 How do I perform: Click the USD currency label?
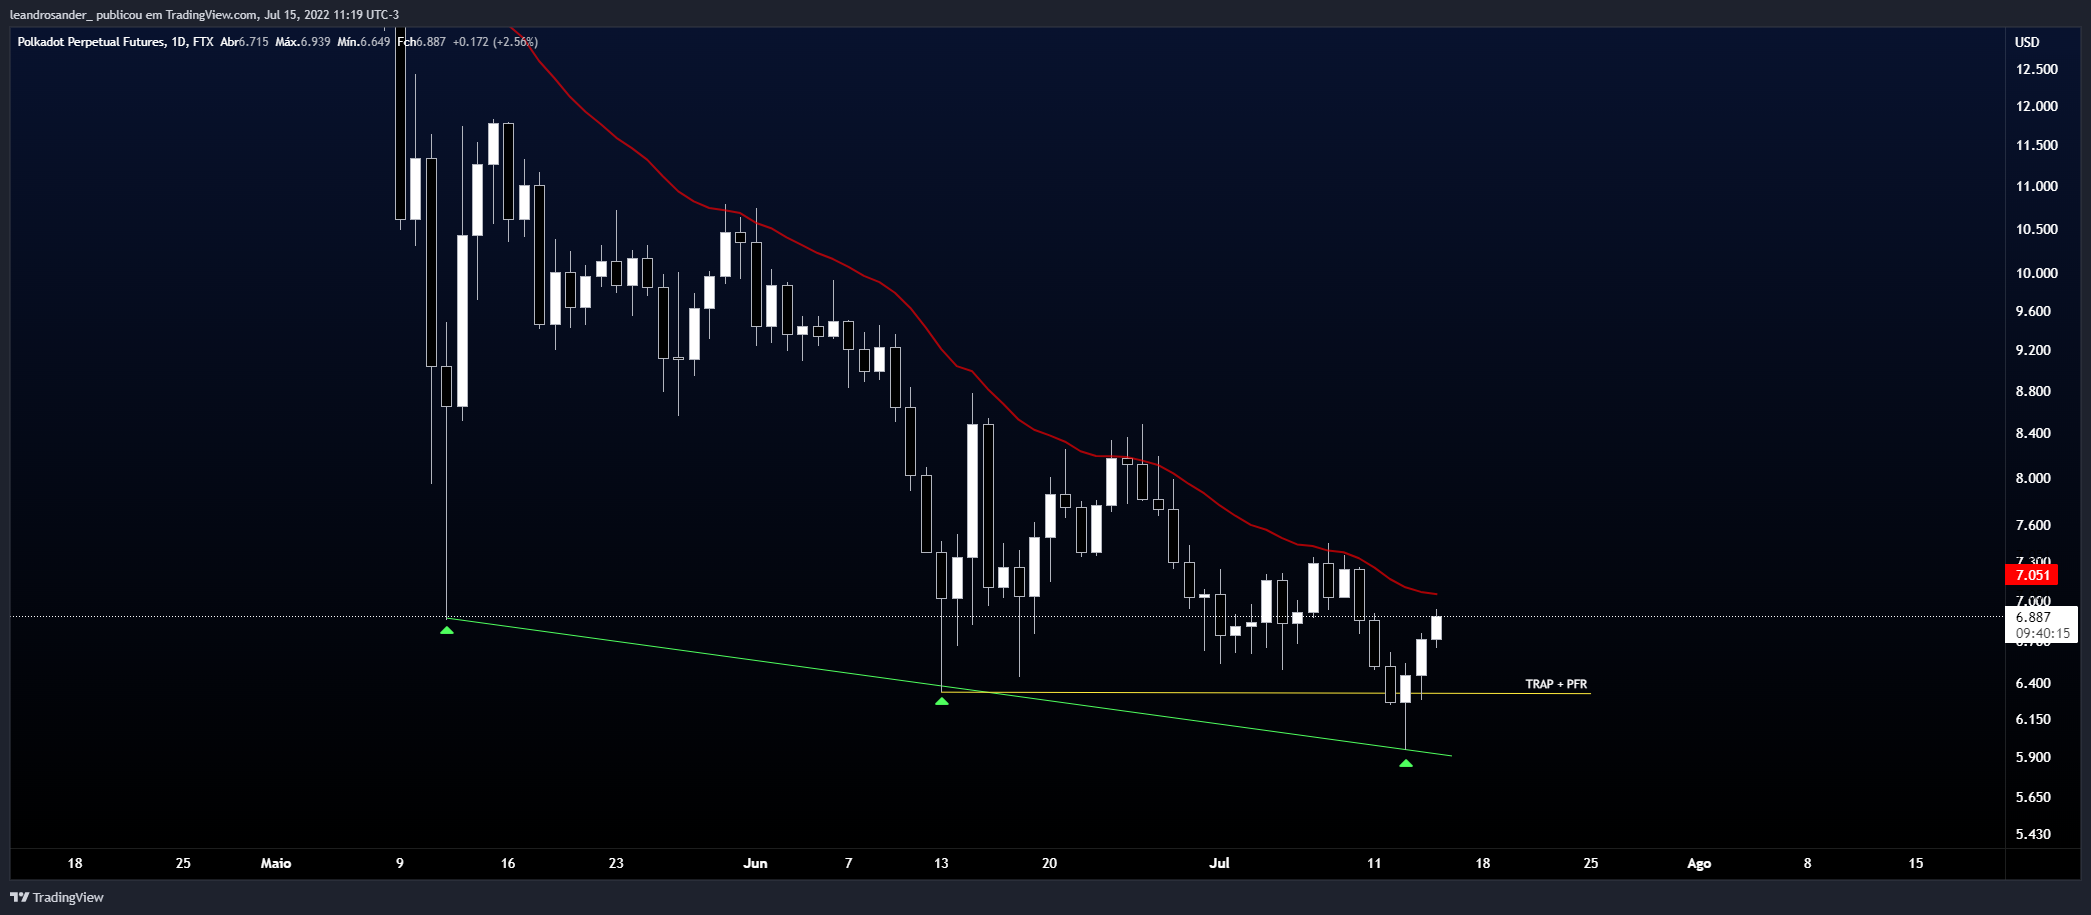[2027, 42]
